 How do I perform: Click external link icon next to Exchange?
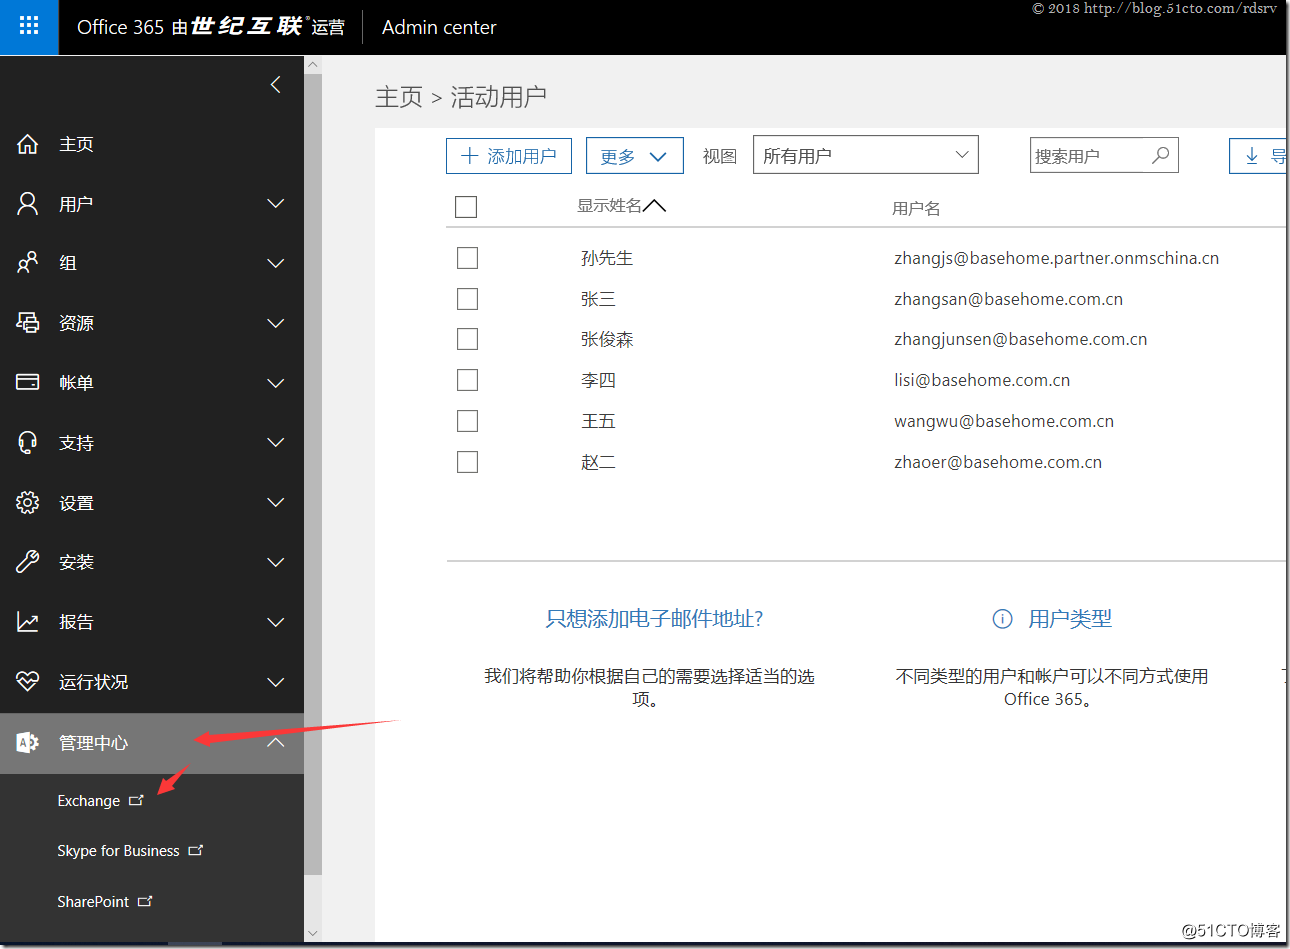point(136,800)
